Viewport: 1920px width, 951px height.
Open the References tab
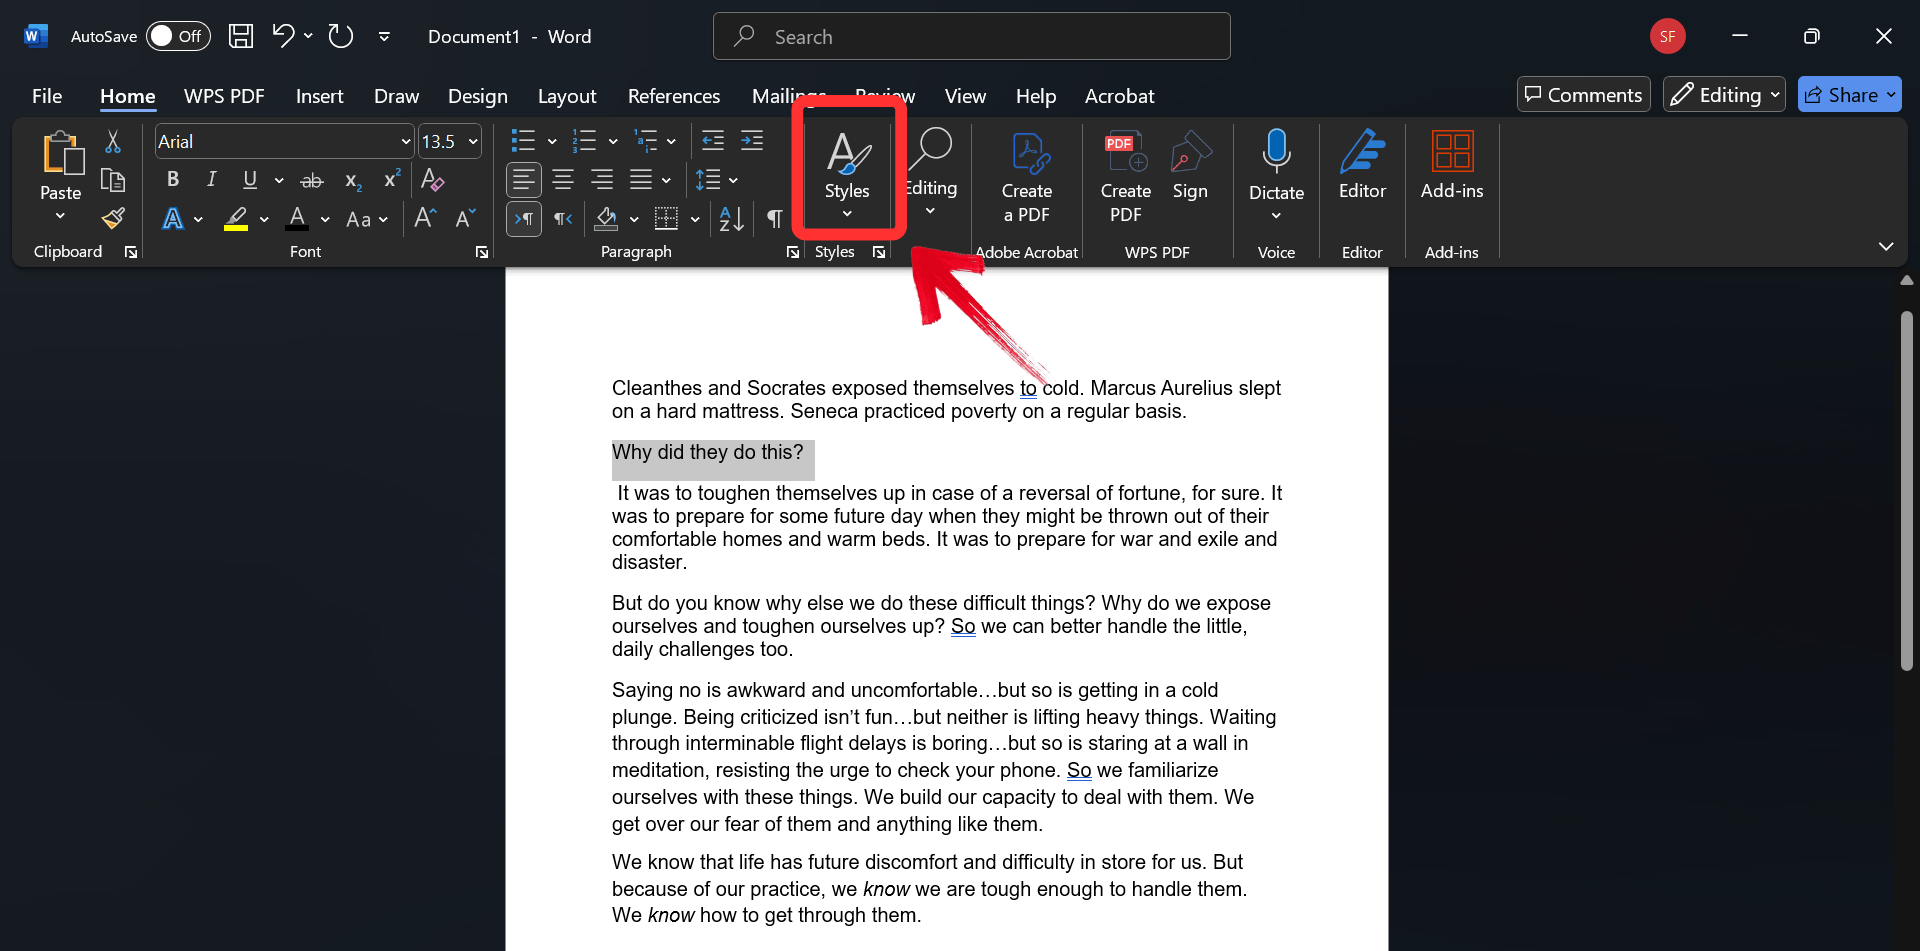click(x=674, y=96)
